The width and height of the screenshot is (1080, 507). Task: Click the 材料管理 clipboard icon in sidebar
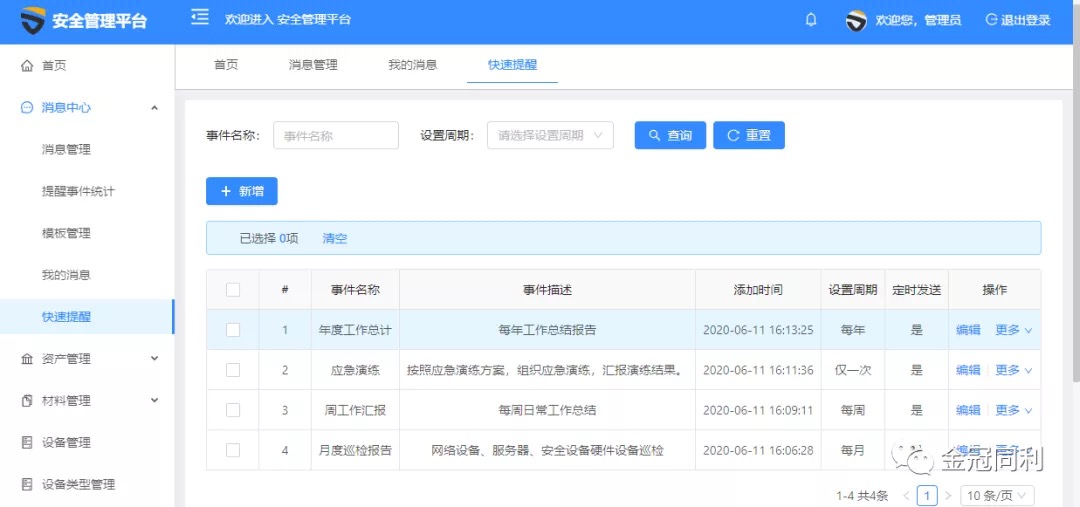pos(27,401)
